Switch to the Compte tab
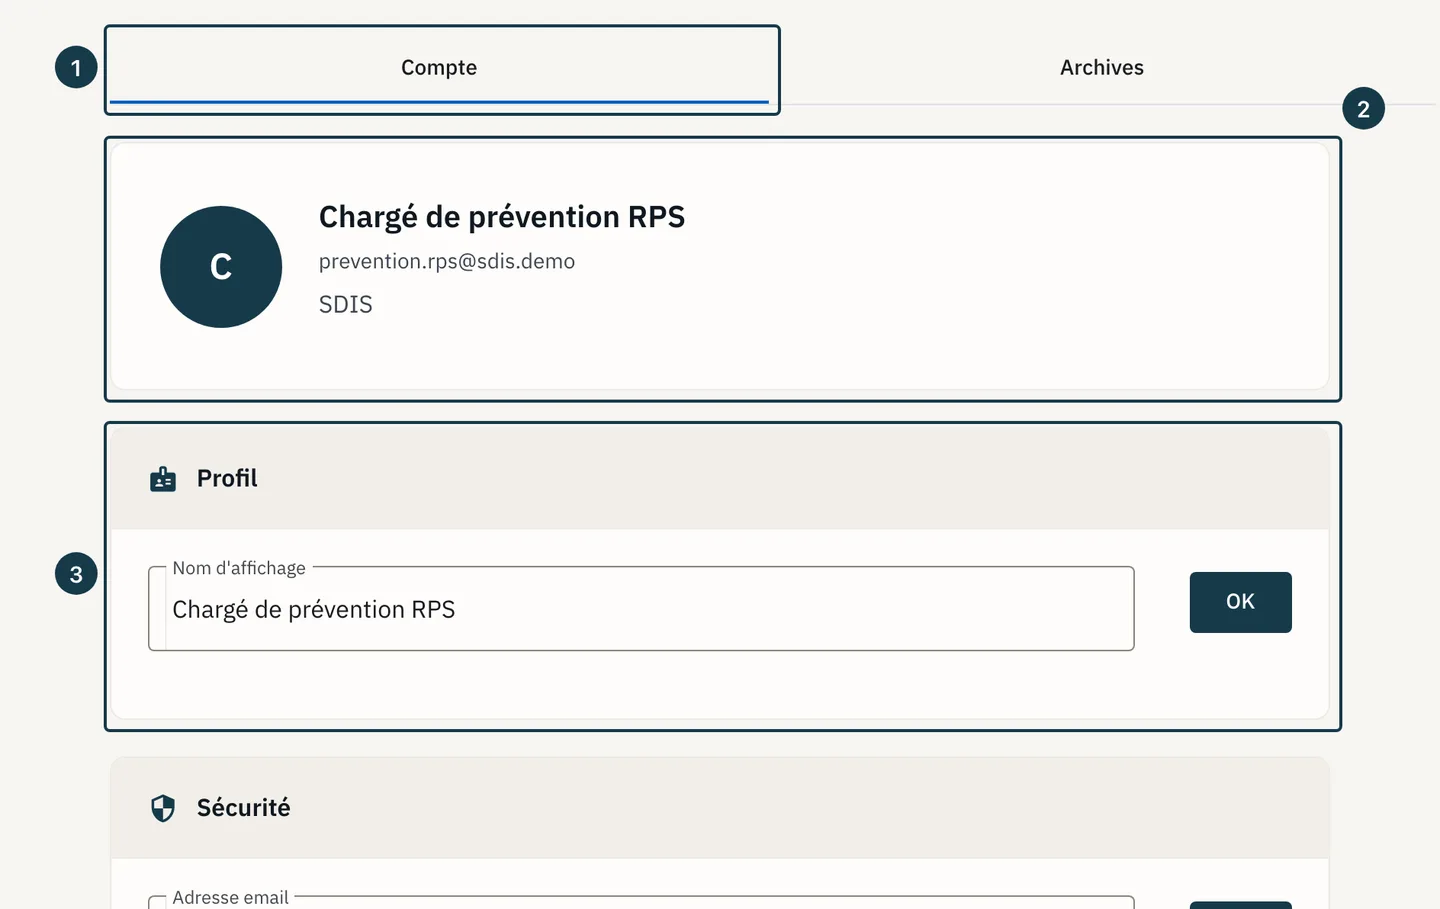This screenshot has height=909, width=1440. pos(439,68)
